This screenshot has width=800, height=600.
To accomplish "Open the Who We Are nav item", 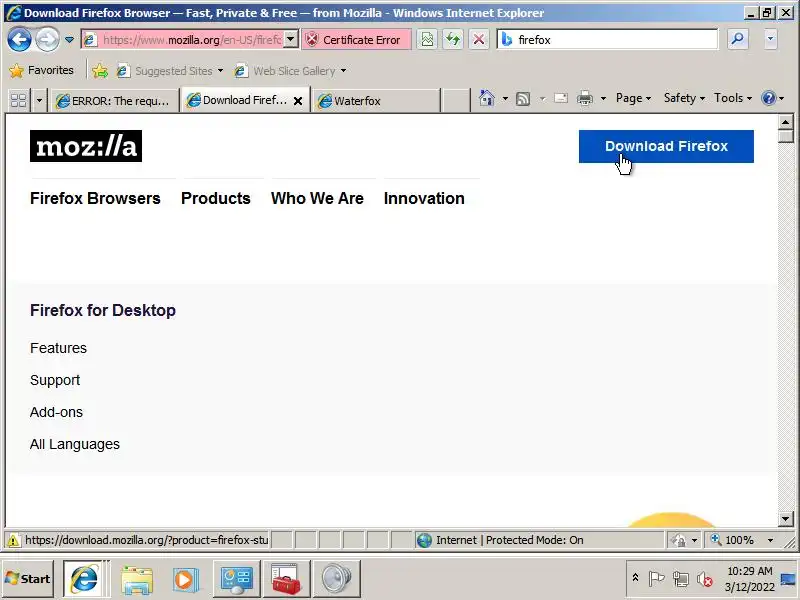I will (x=317, y=198).
